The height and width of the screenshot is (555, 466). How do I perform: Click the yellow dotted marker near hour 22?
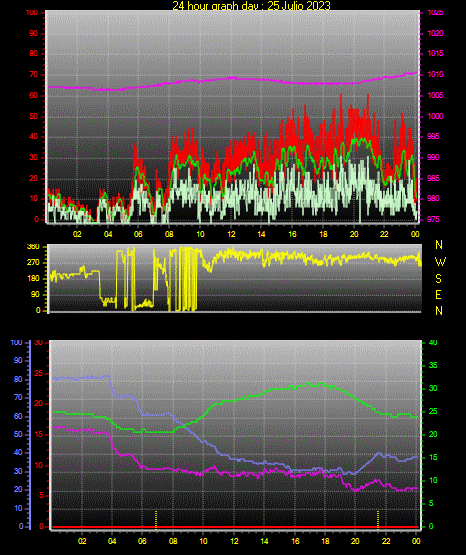pos(378,519)
